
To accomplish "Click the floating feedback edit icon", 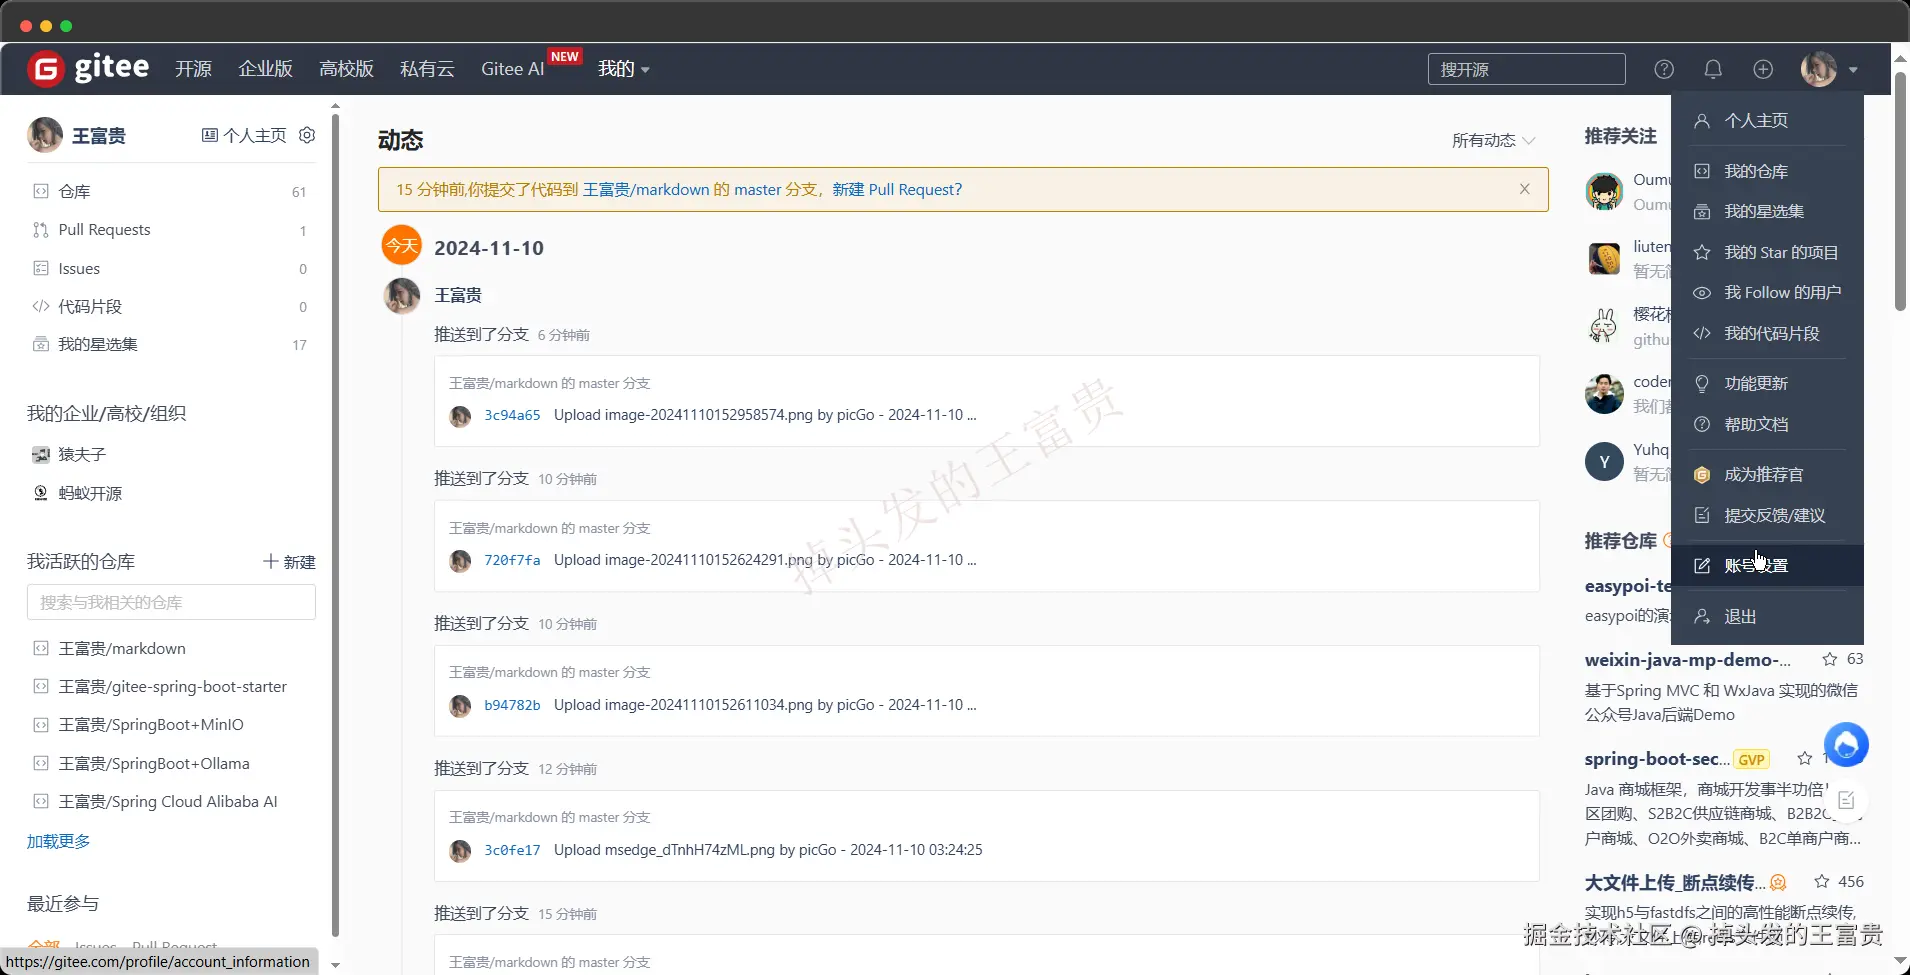I will pyautogui.click(x=1846, y=800).
